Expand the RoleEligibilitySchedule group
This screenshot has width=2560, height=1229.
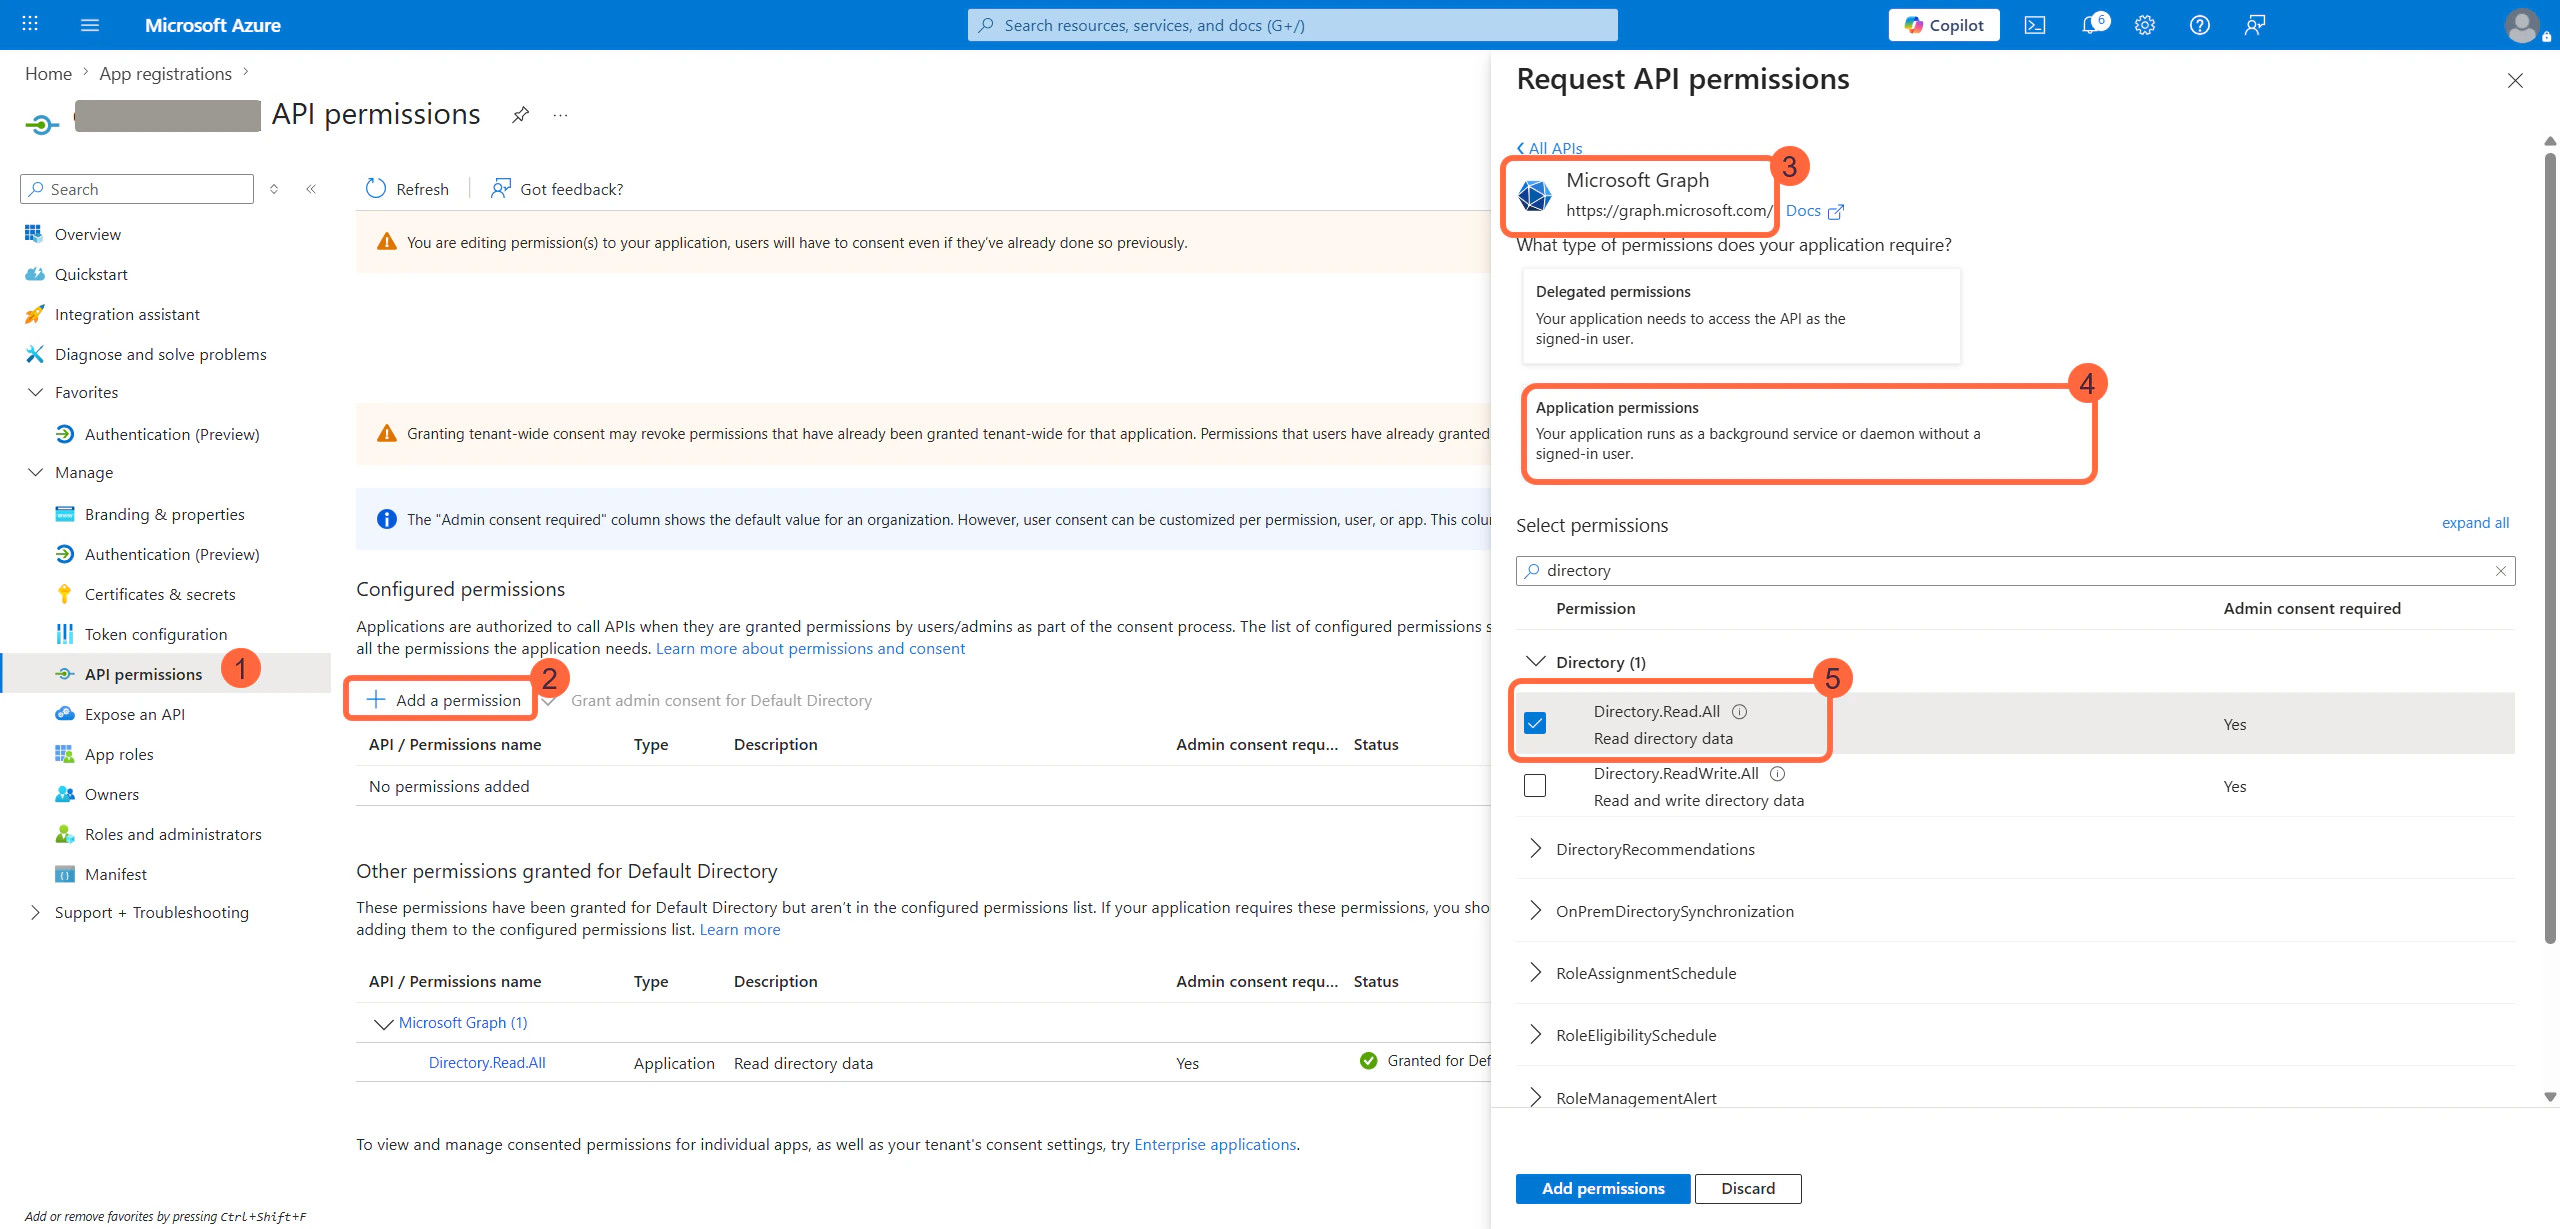[x=1535, y=1035]
